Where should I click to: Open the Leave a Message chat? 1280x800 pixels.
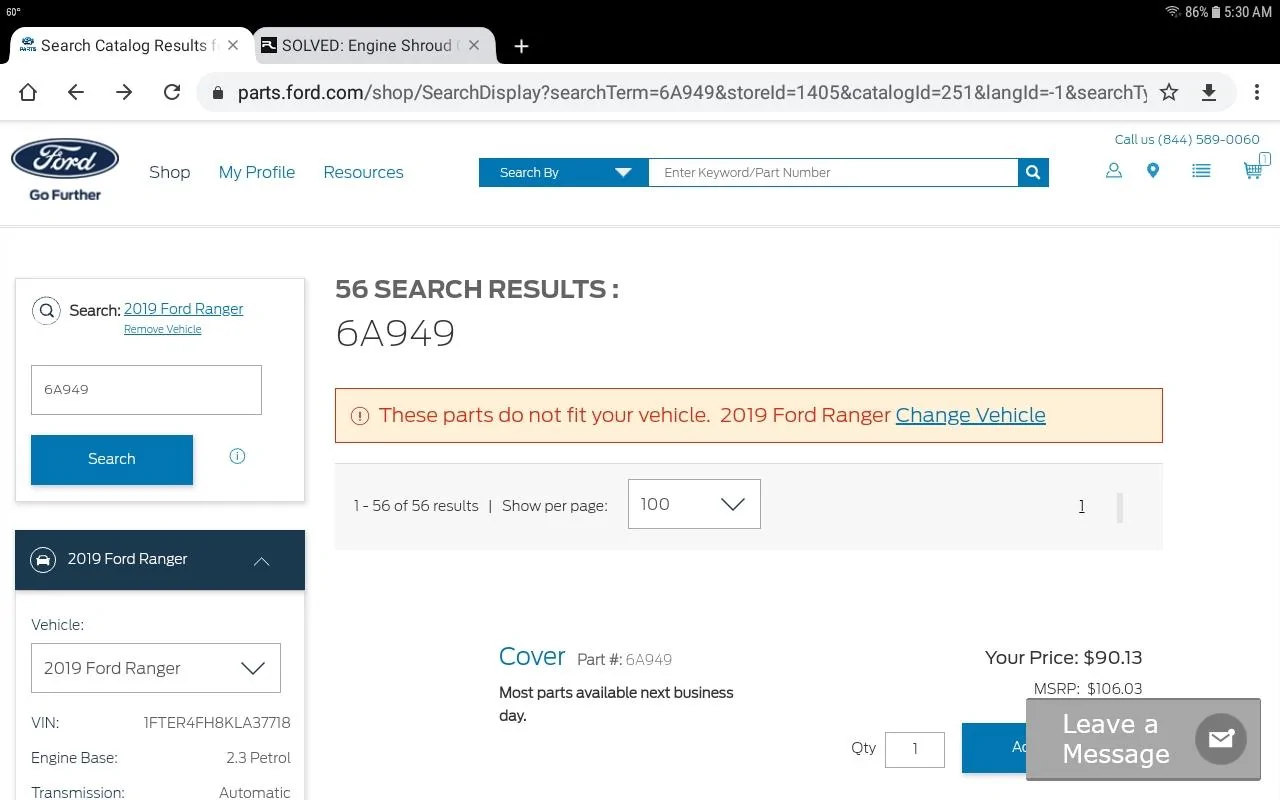[1143, 739]
